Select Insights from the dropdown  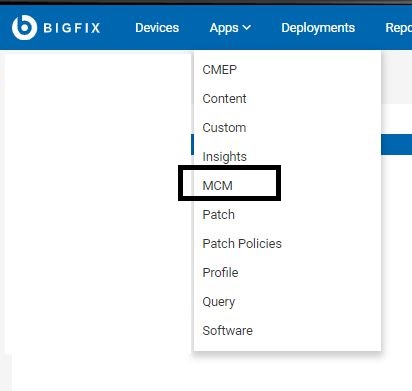pos(225,157)
